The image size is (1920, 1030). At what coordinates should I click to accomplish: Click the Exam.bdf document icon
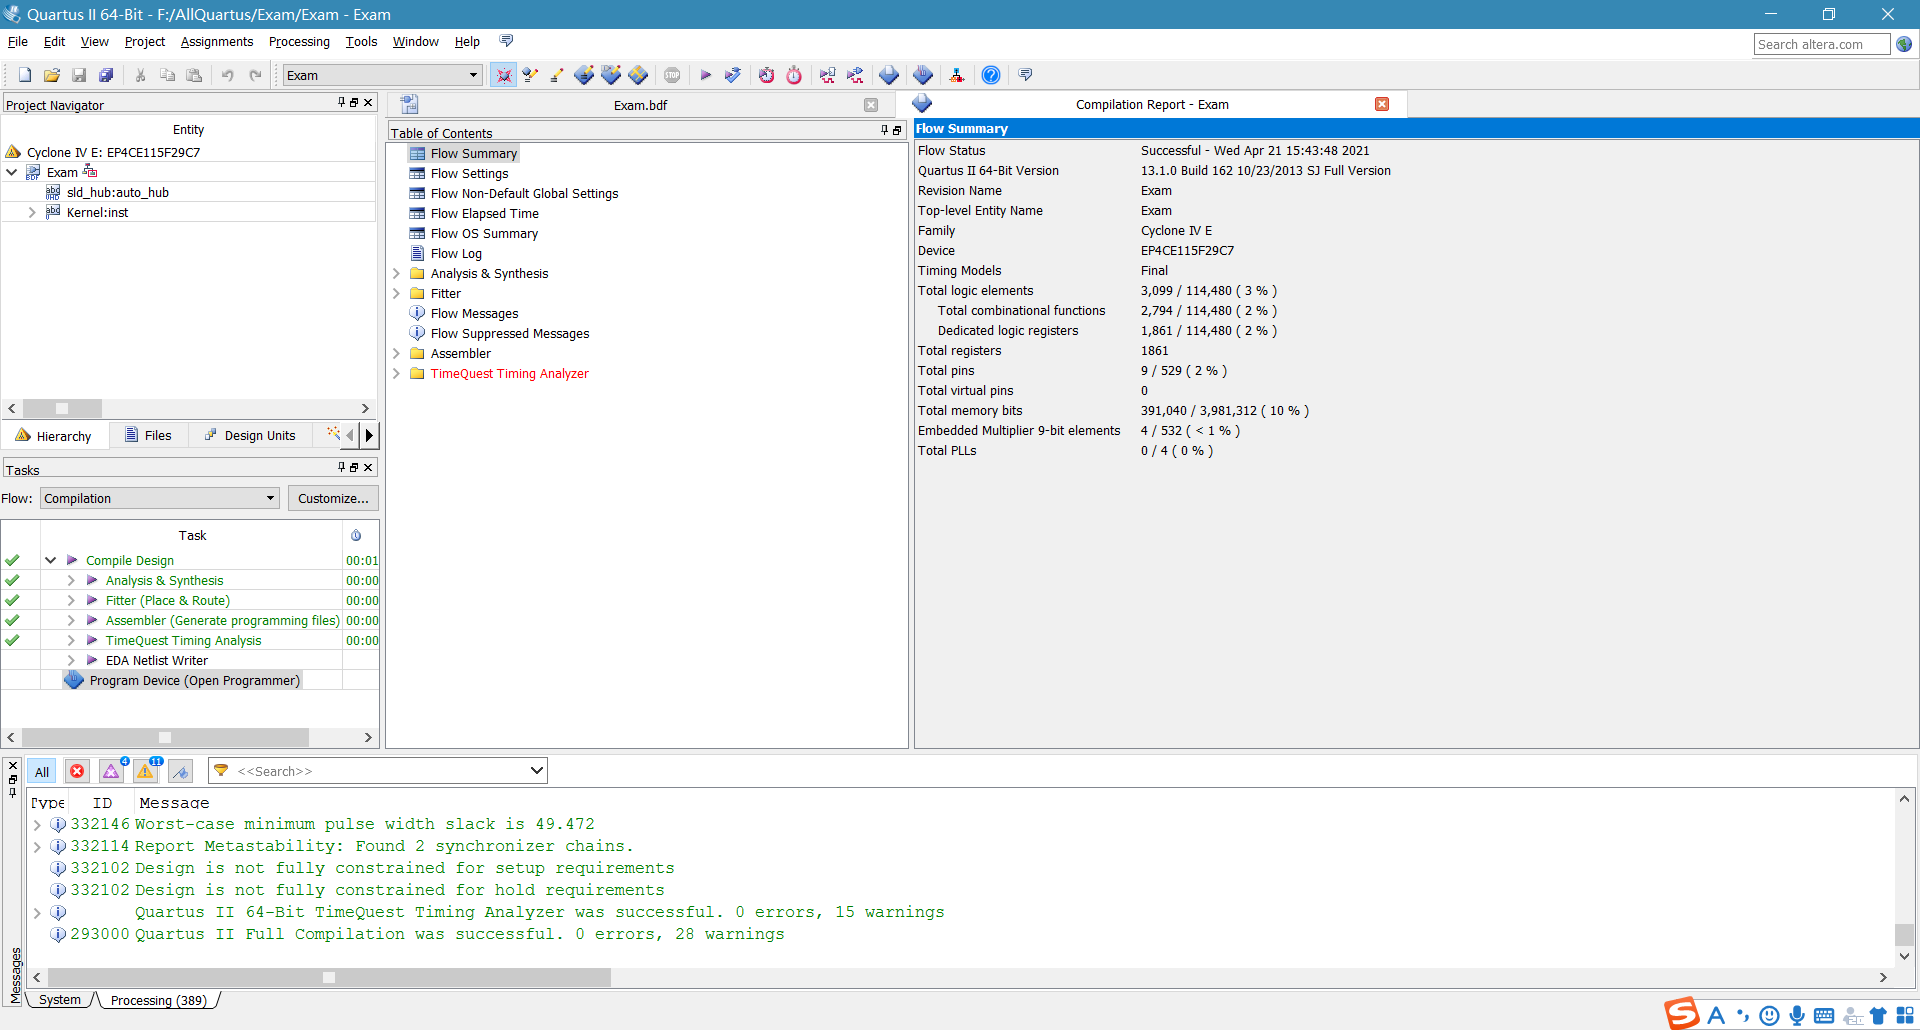tap(409, 105)
